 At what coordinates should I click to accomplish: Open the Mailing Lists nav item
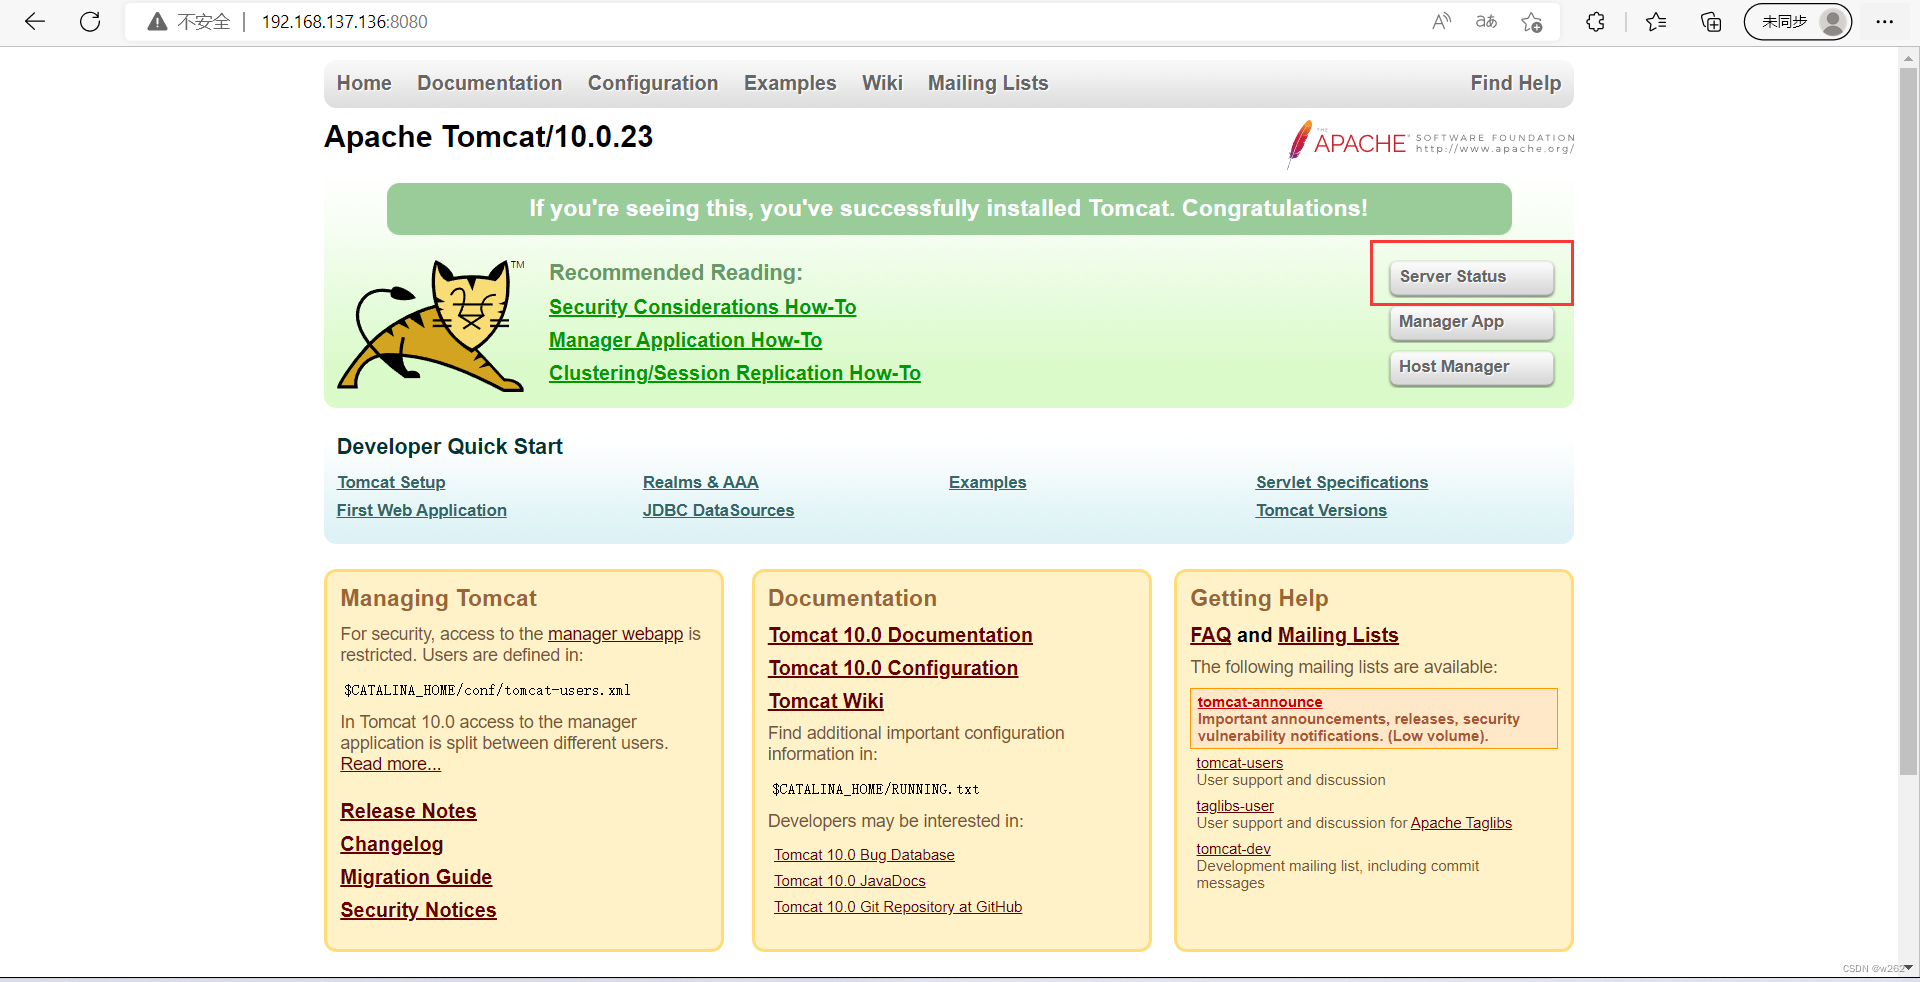988,83
